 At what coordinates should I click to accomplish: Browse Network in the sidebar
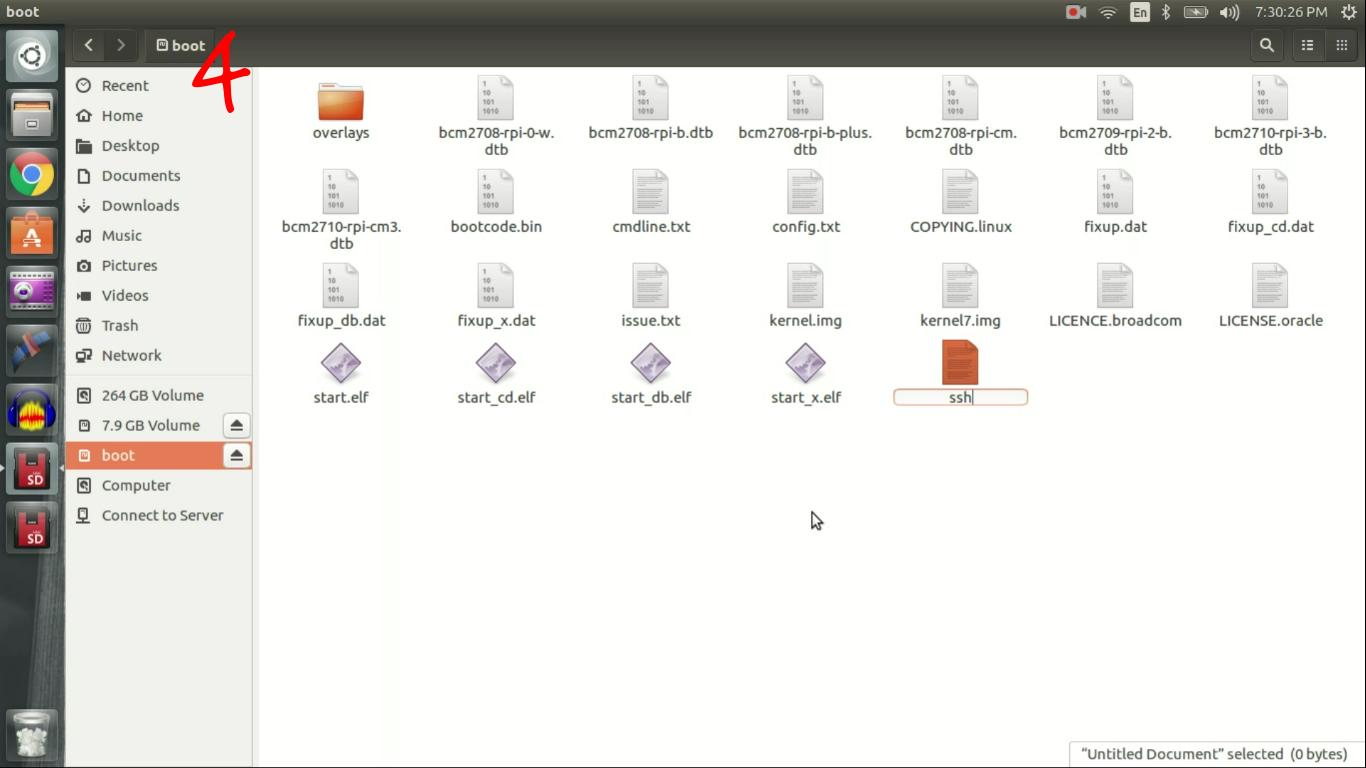point(158,356)
